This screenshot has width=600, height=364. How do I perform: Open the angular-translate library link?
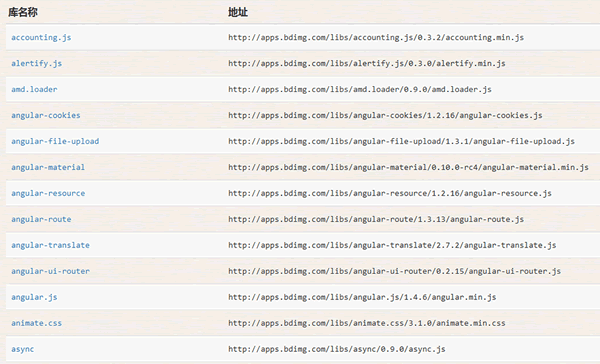[50, 245]
